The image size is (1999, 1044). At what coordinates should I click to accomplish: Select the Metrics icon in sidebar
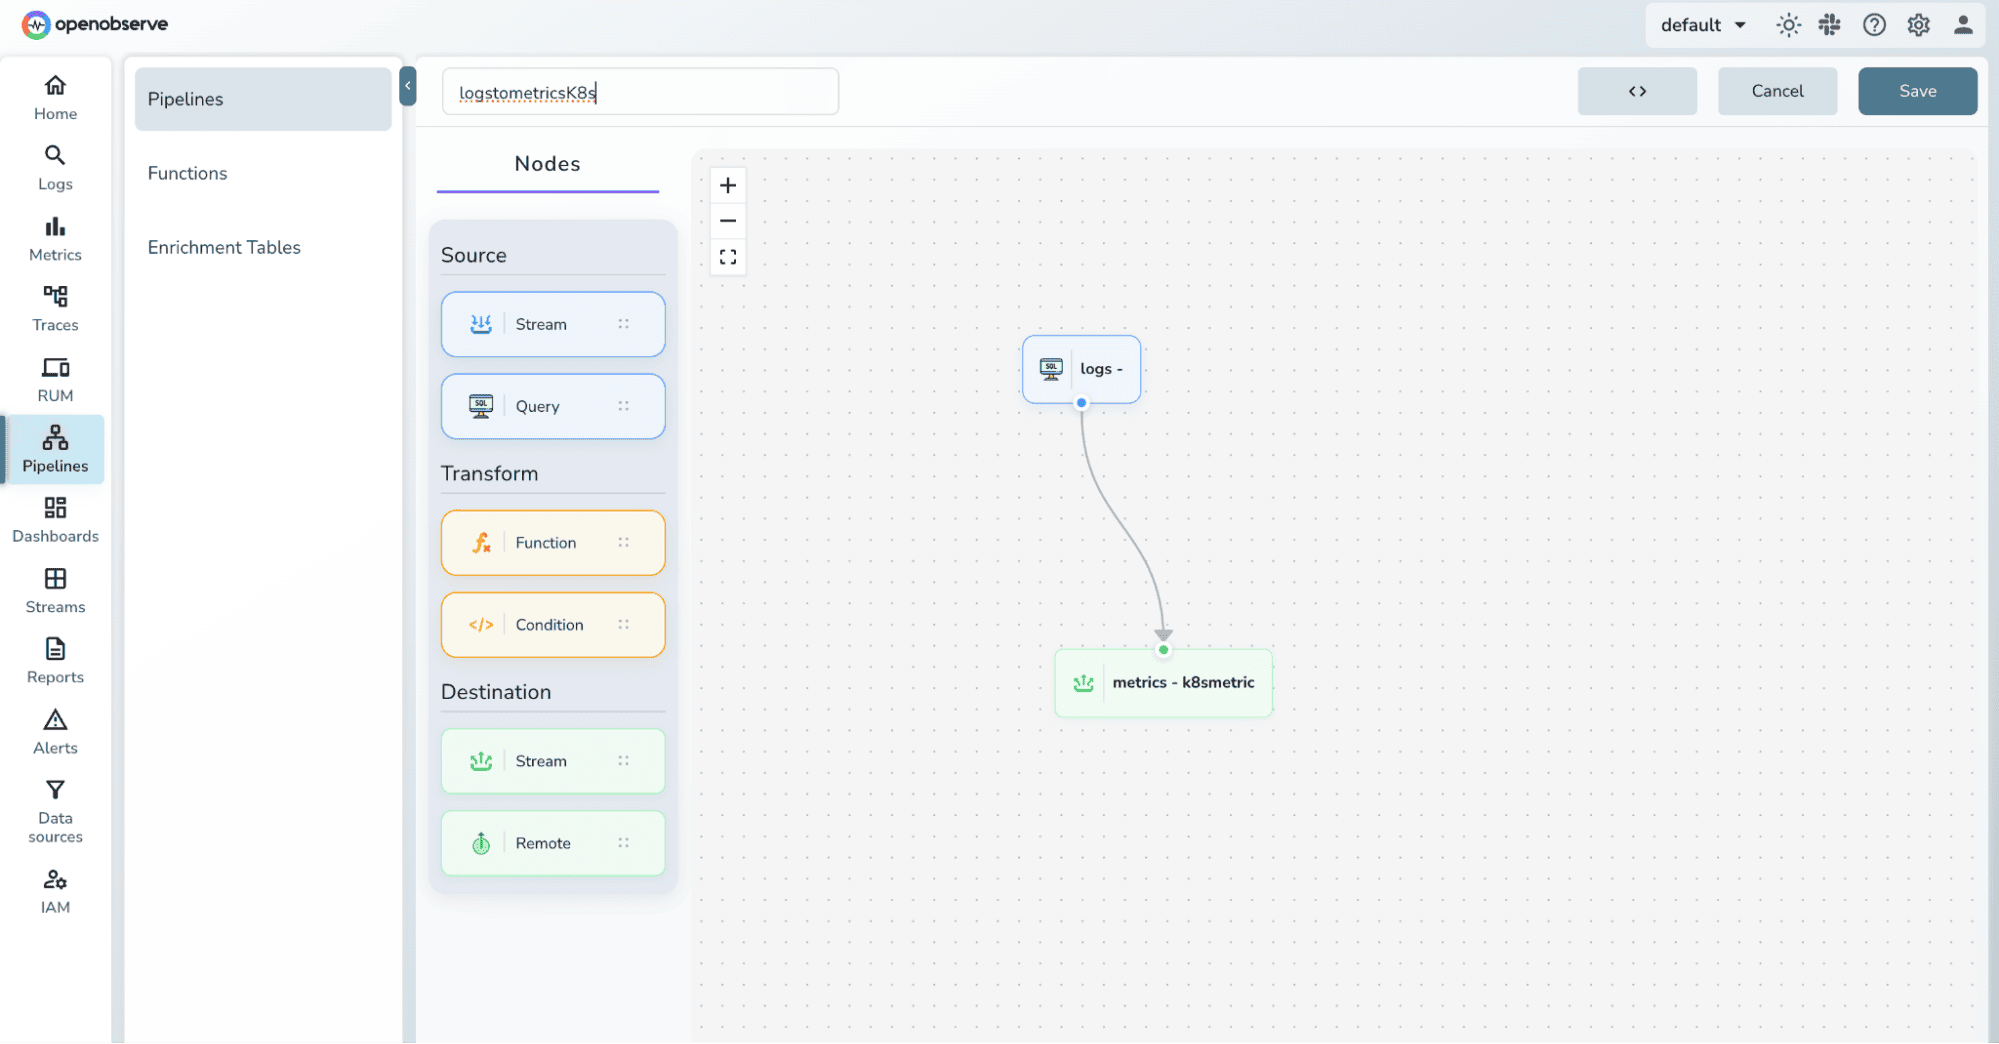pyautogui.click(x=55, y=239)
